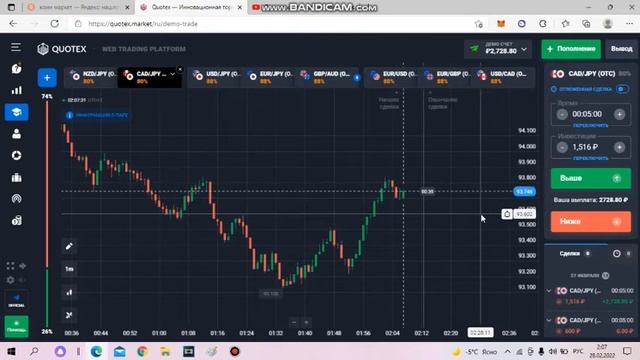Viewport: 640px width, 360px height.
Task: Expand the CAD/JPY tab dropdown arrow
Action: coord(173,74)
